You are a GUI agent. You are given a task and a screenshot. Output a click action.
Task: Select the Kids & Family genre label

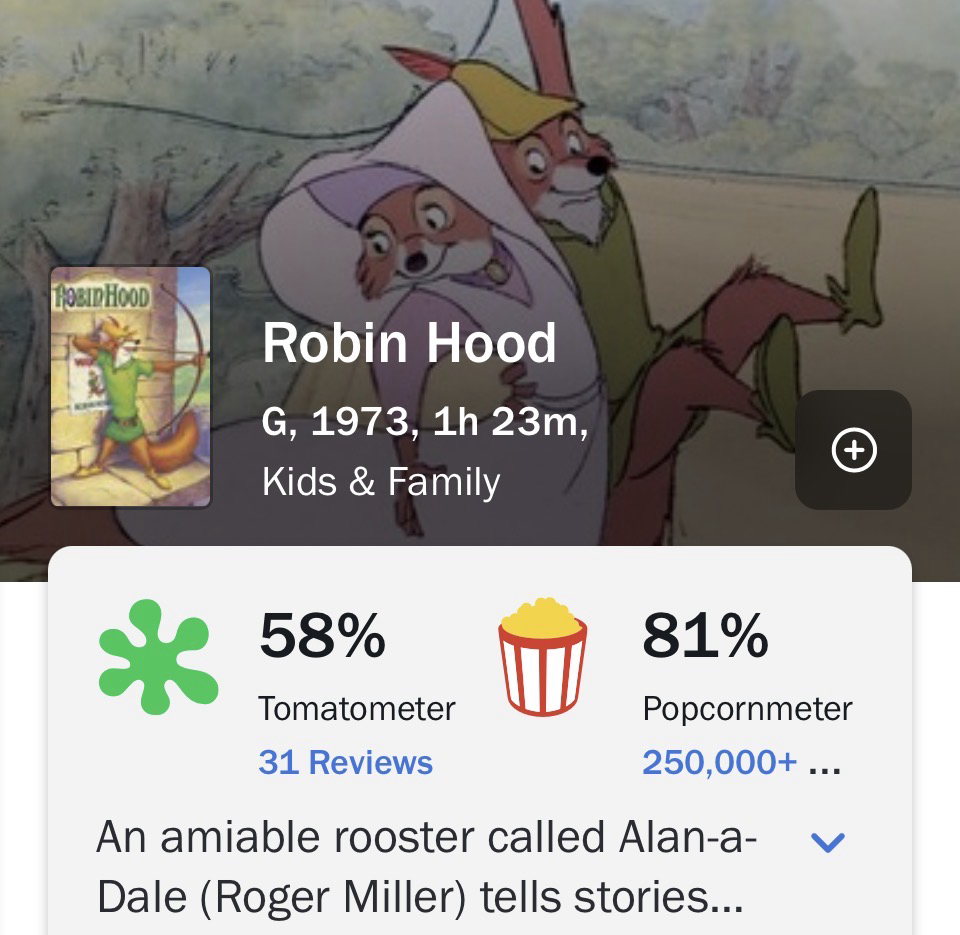(381, 482)
